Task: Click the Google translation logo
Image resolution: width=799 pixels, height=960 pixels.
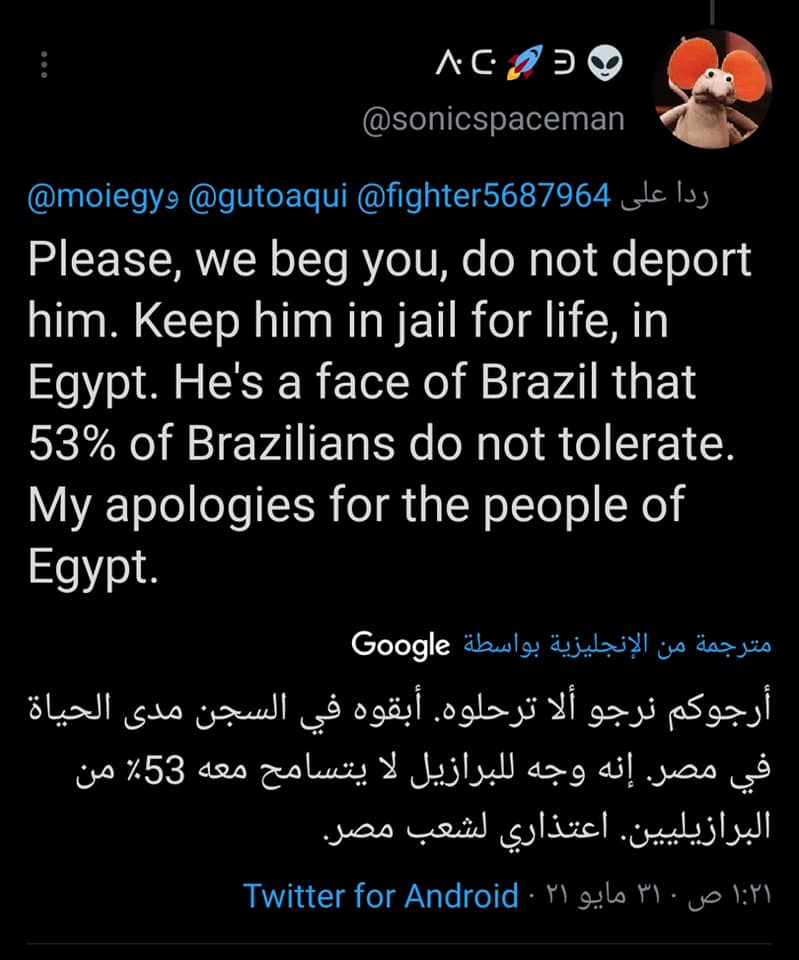Action: [400, 645]
